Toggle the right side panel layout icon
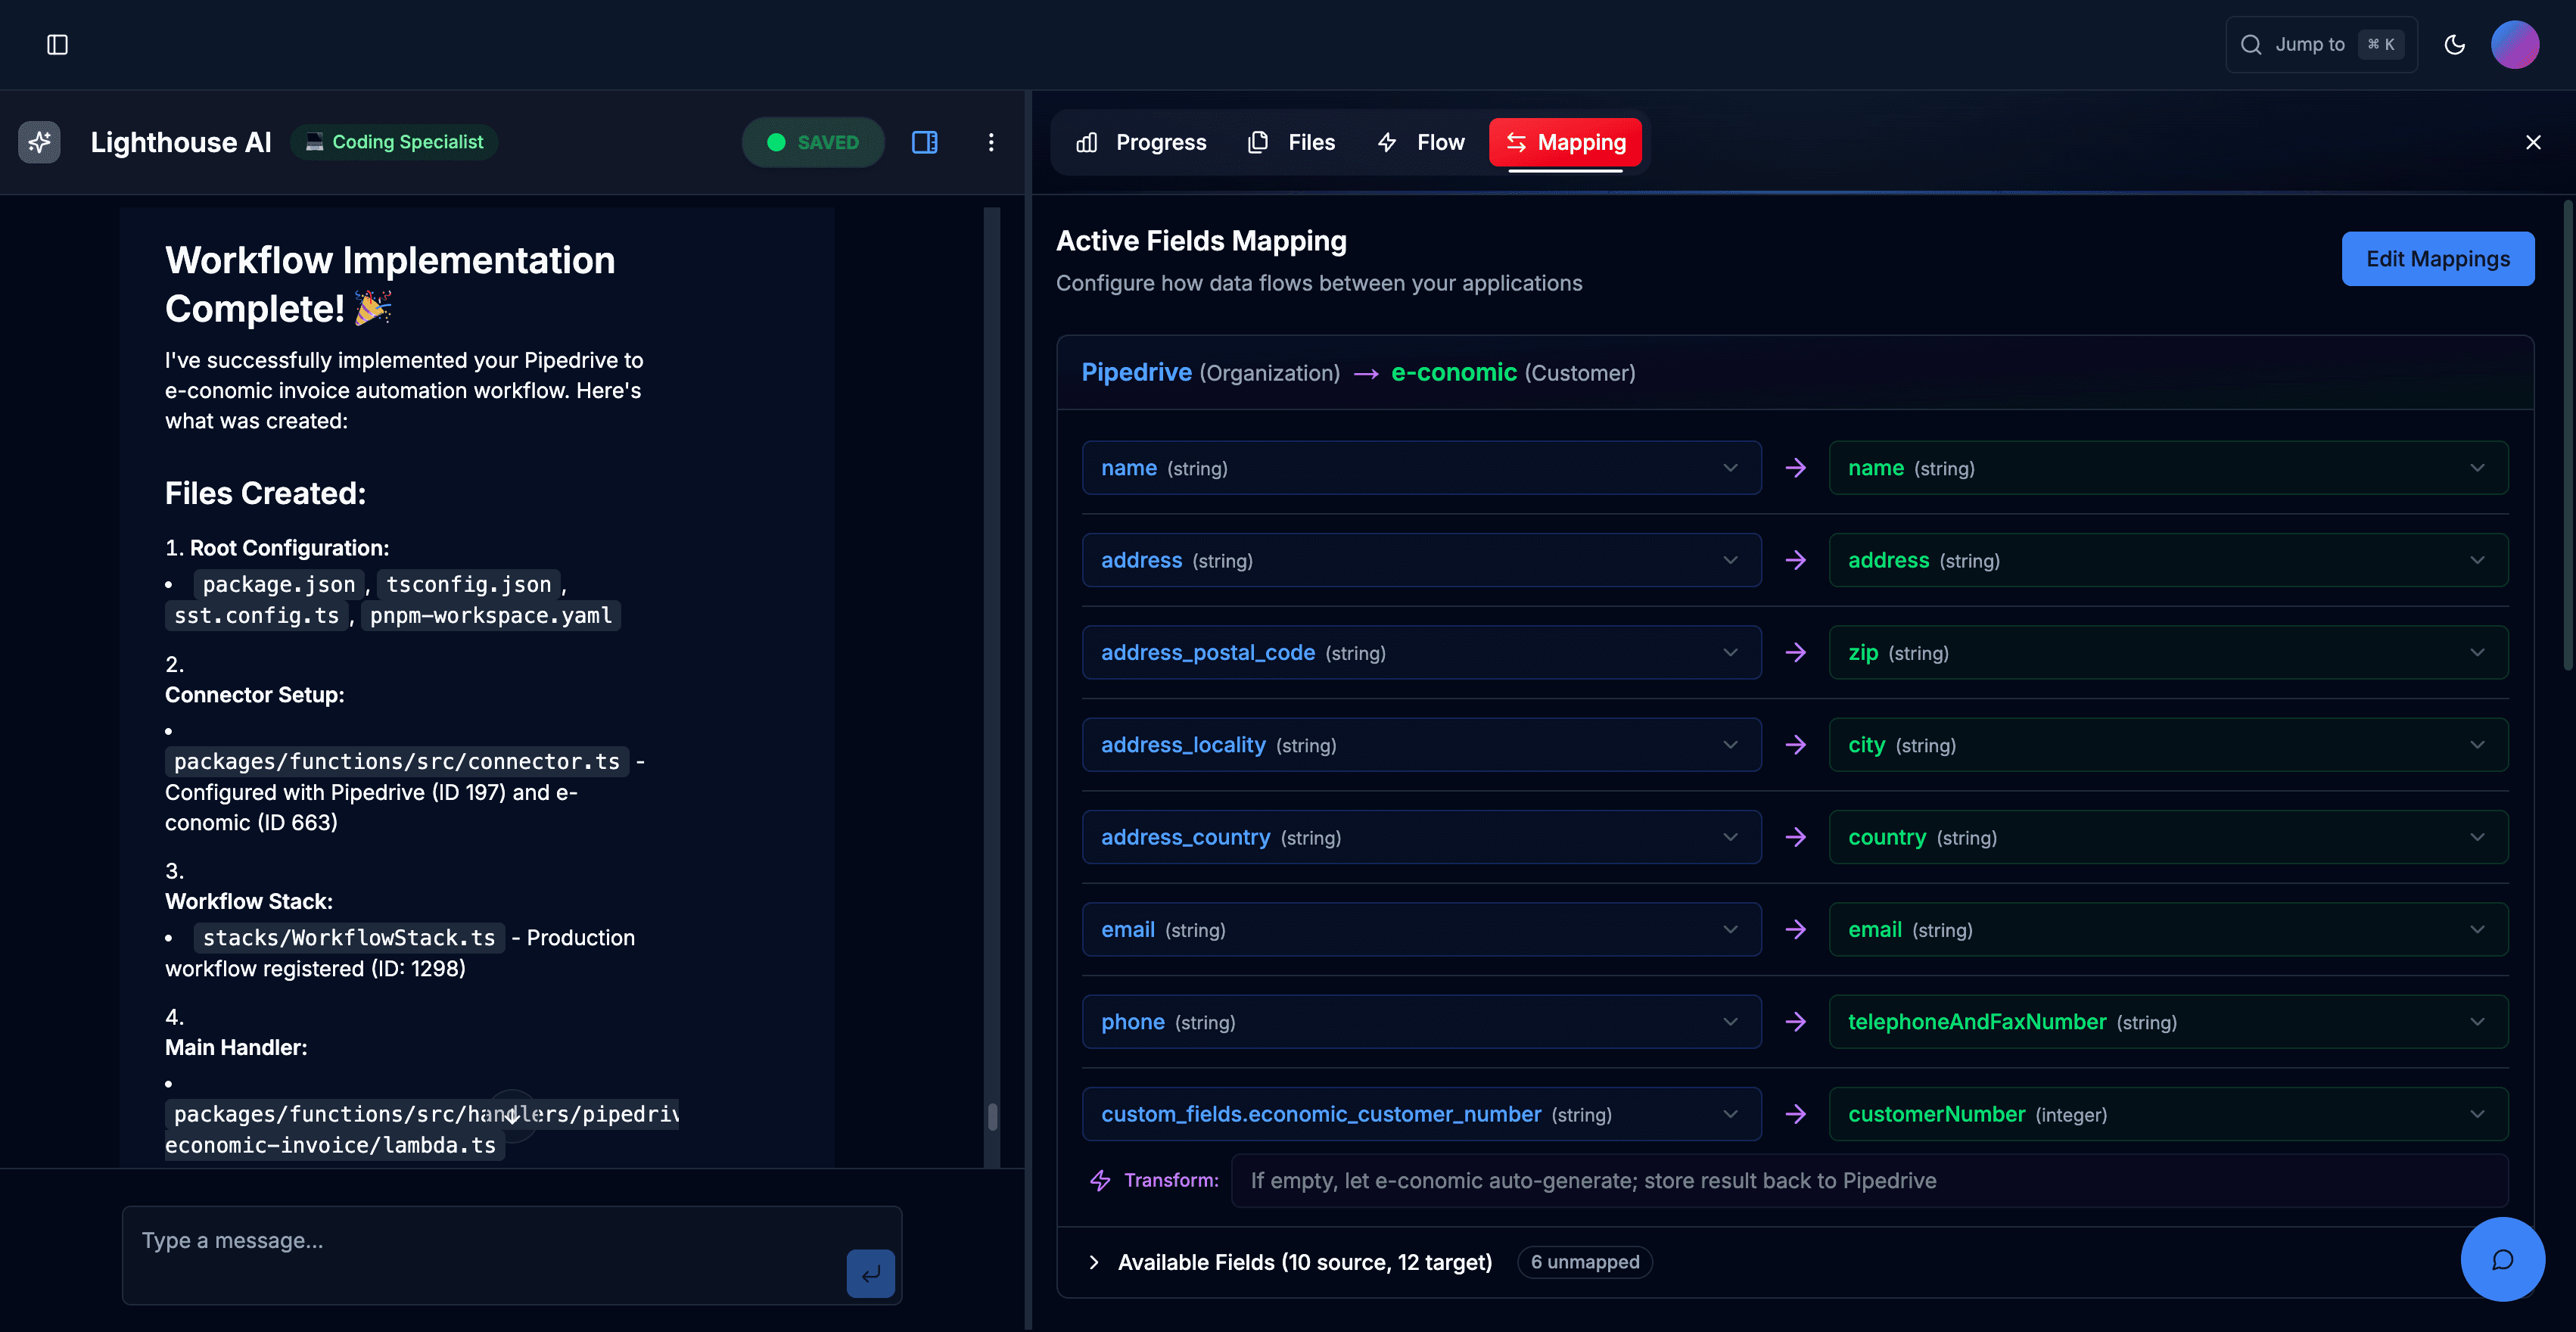The width and height of the screenshot is (2576, 1332). (924, 142)
